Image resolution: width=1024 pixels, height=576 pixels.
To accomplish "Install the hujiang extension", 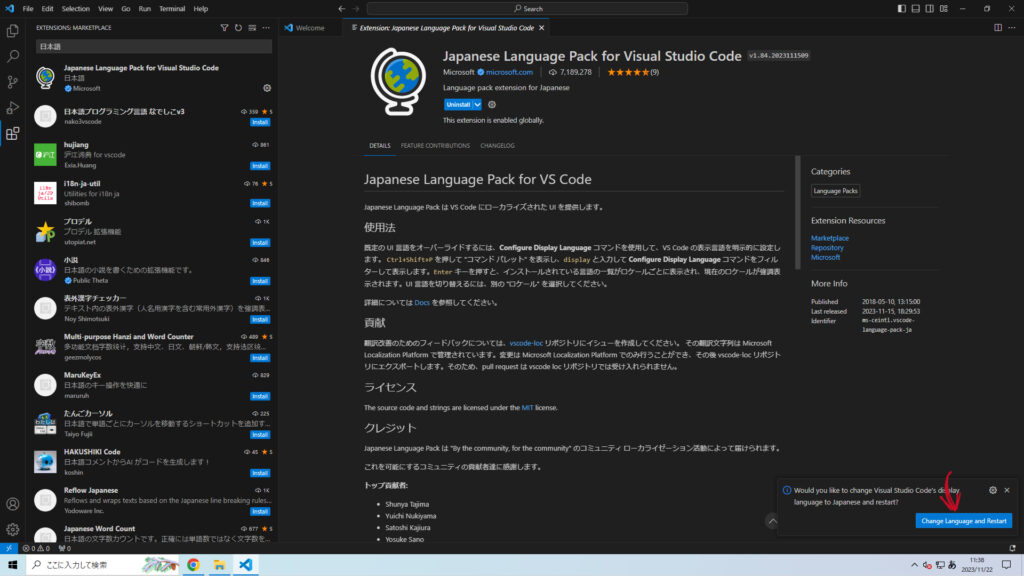I will [x=260, y=166].
